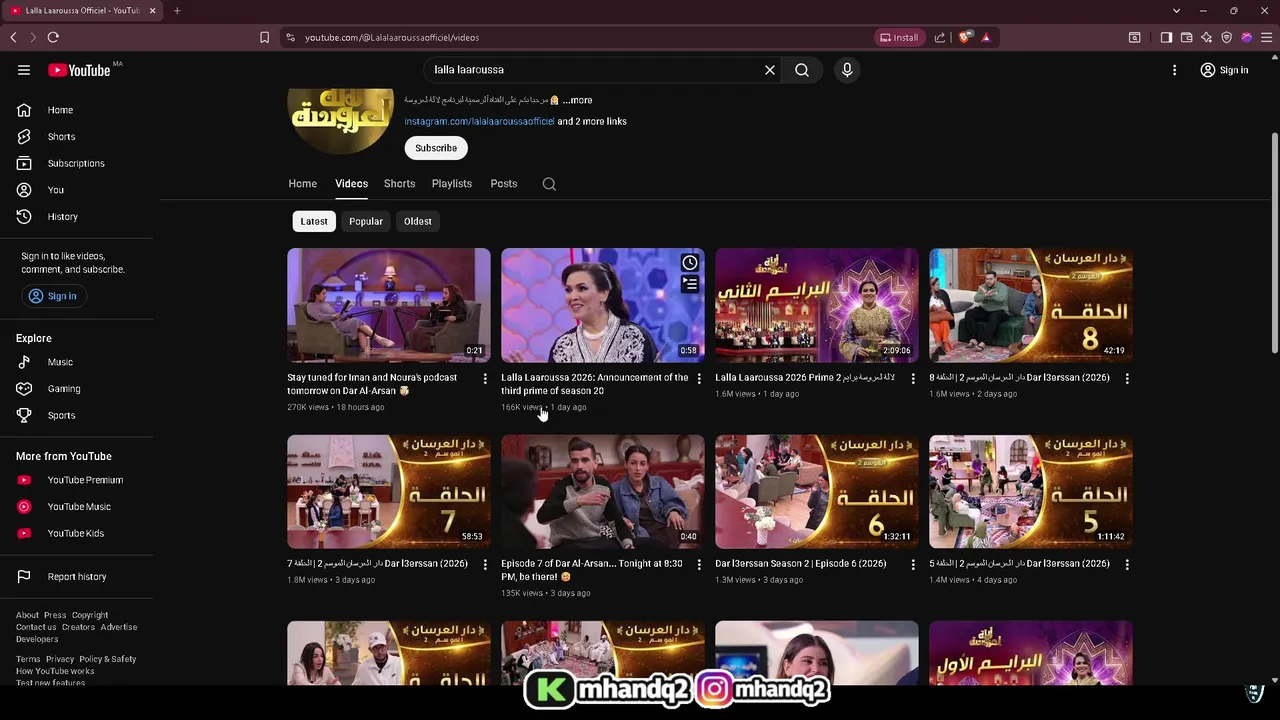Open YouTube Kids from sidebar
Image resolution: width=1280 pixels, height=720 pixels.
78,533
